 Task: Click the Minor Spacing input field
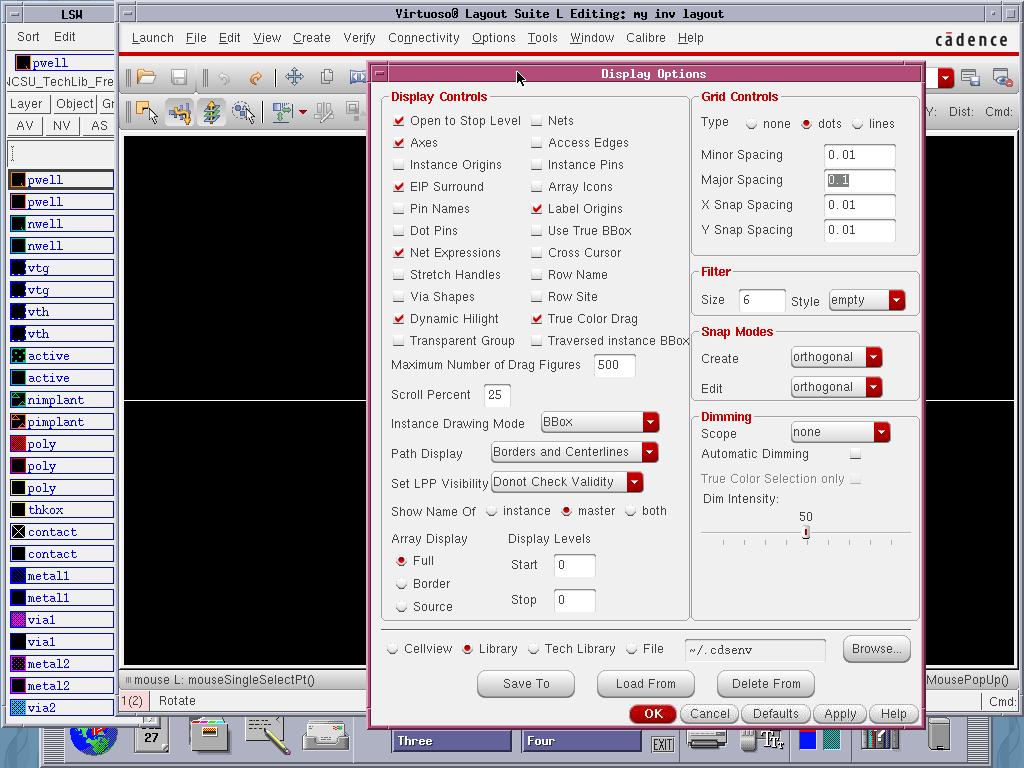[859, 155]
